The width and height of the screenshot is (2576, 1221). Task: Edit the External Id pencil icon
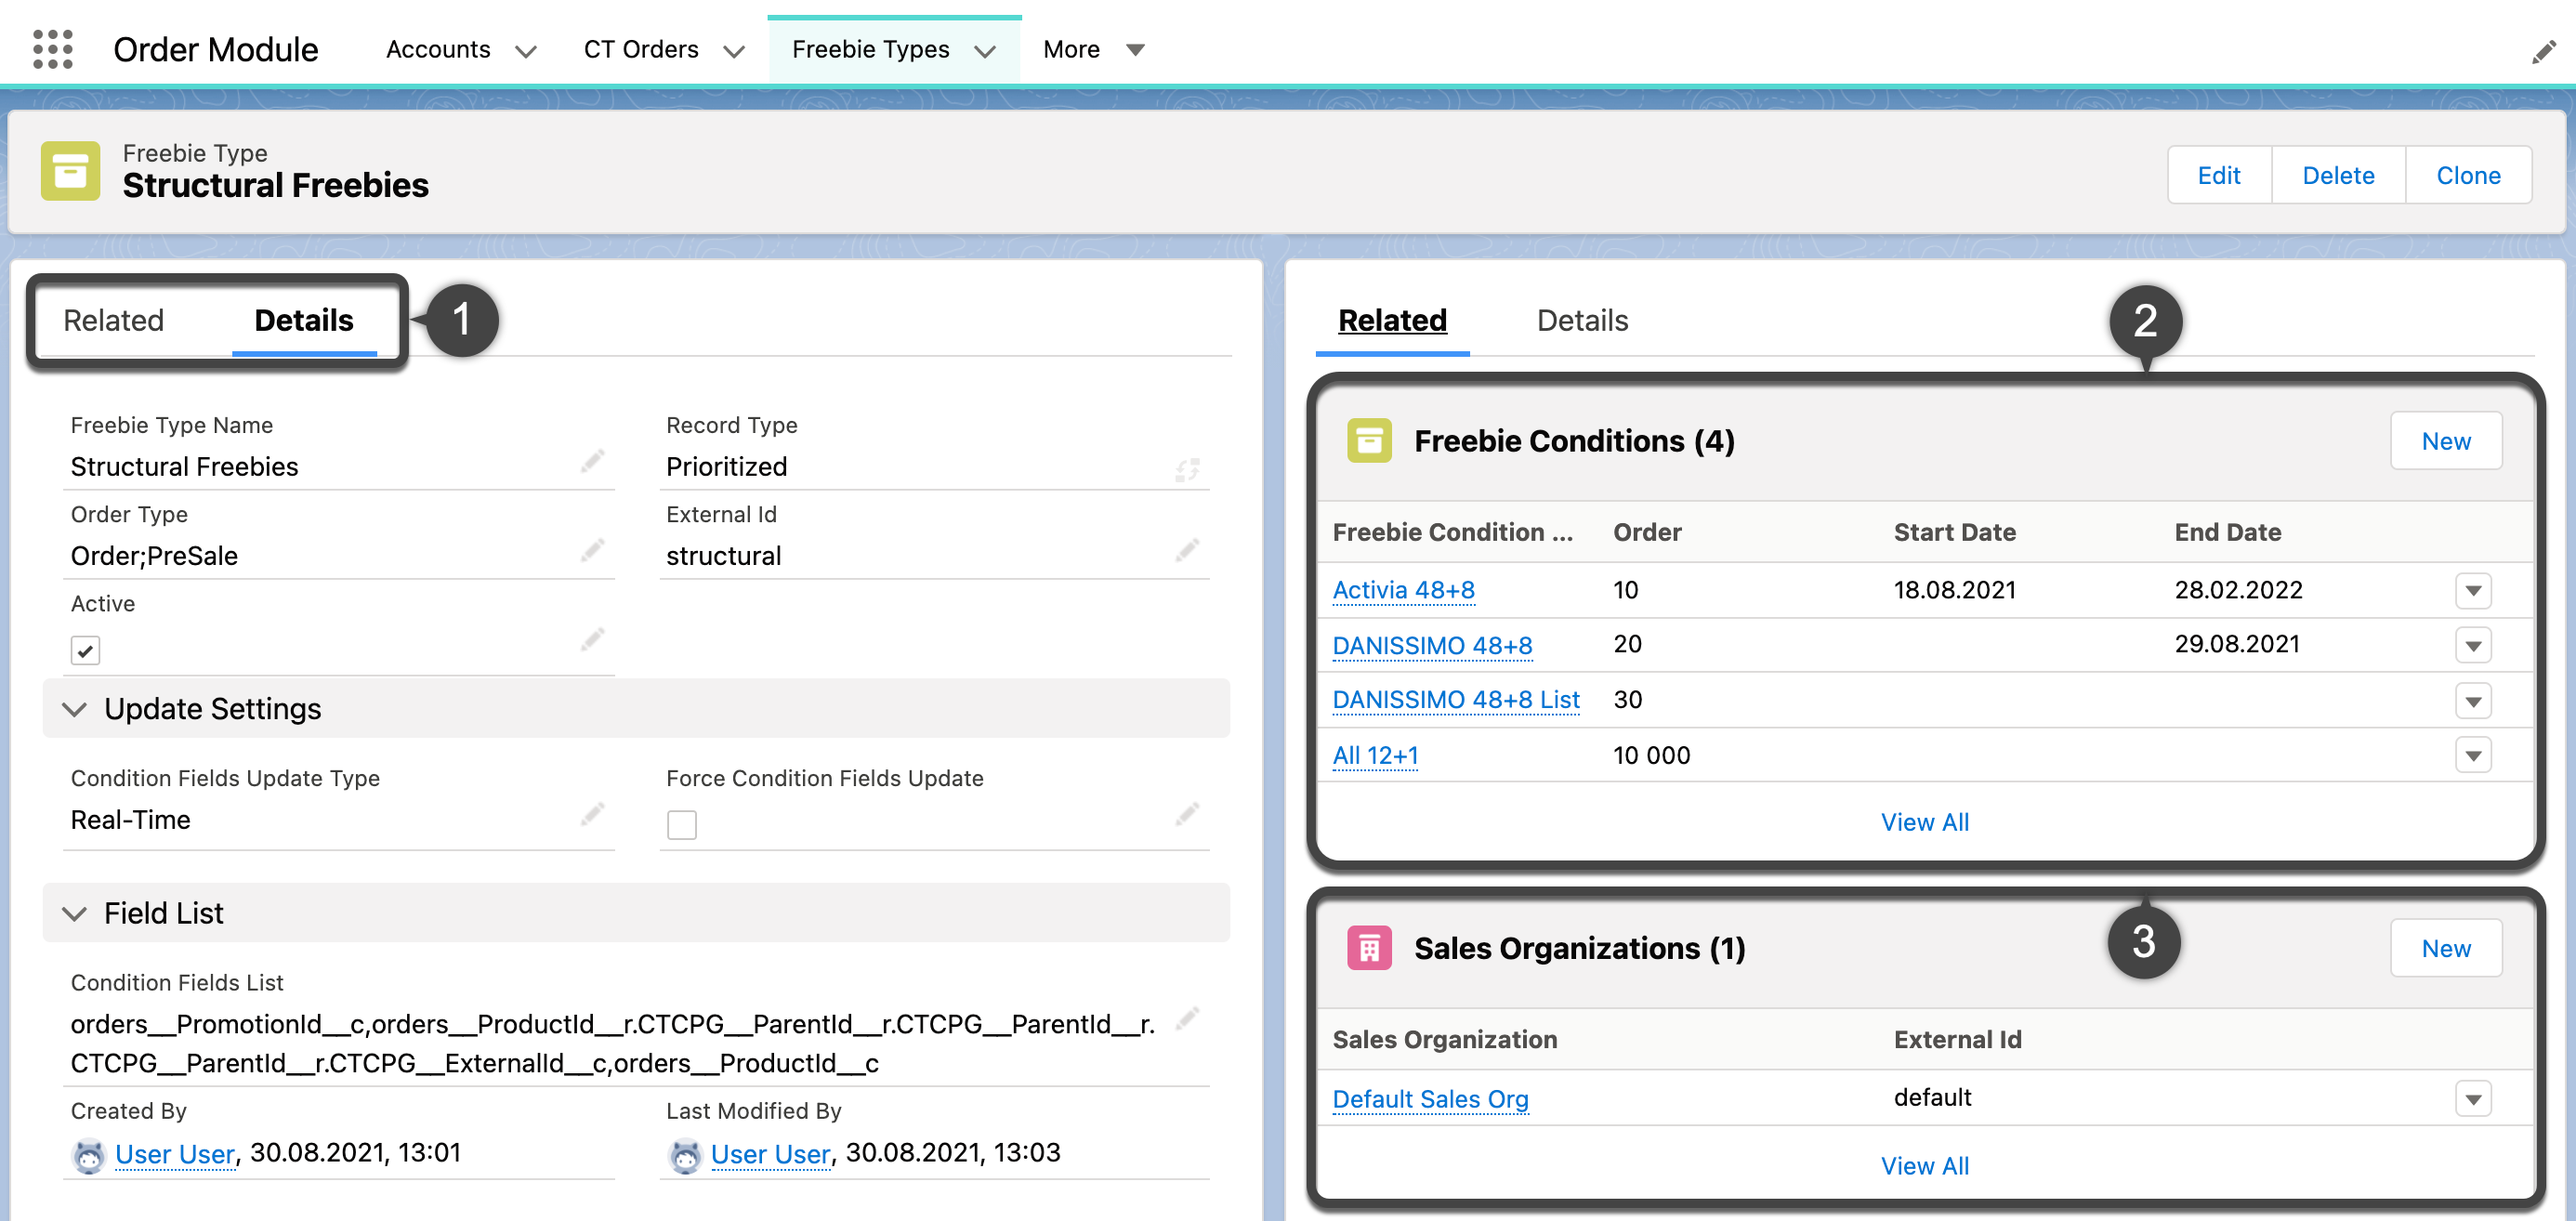pos(1187,550)
